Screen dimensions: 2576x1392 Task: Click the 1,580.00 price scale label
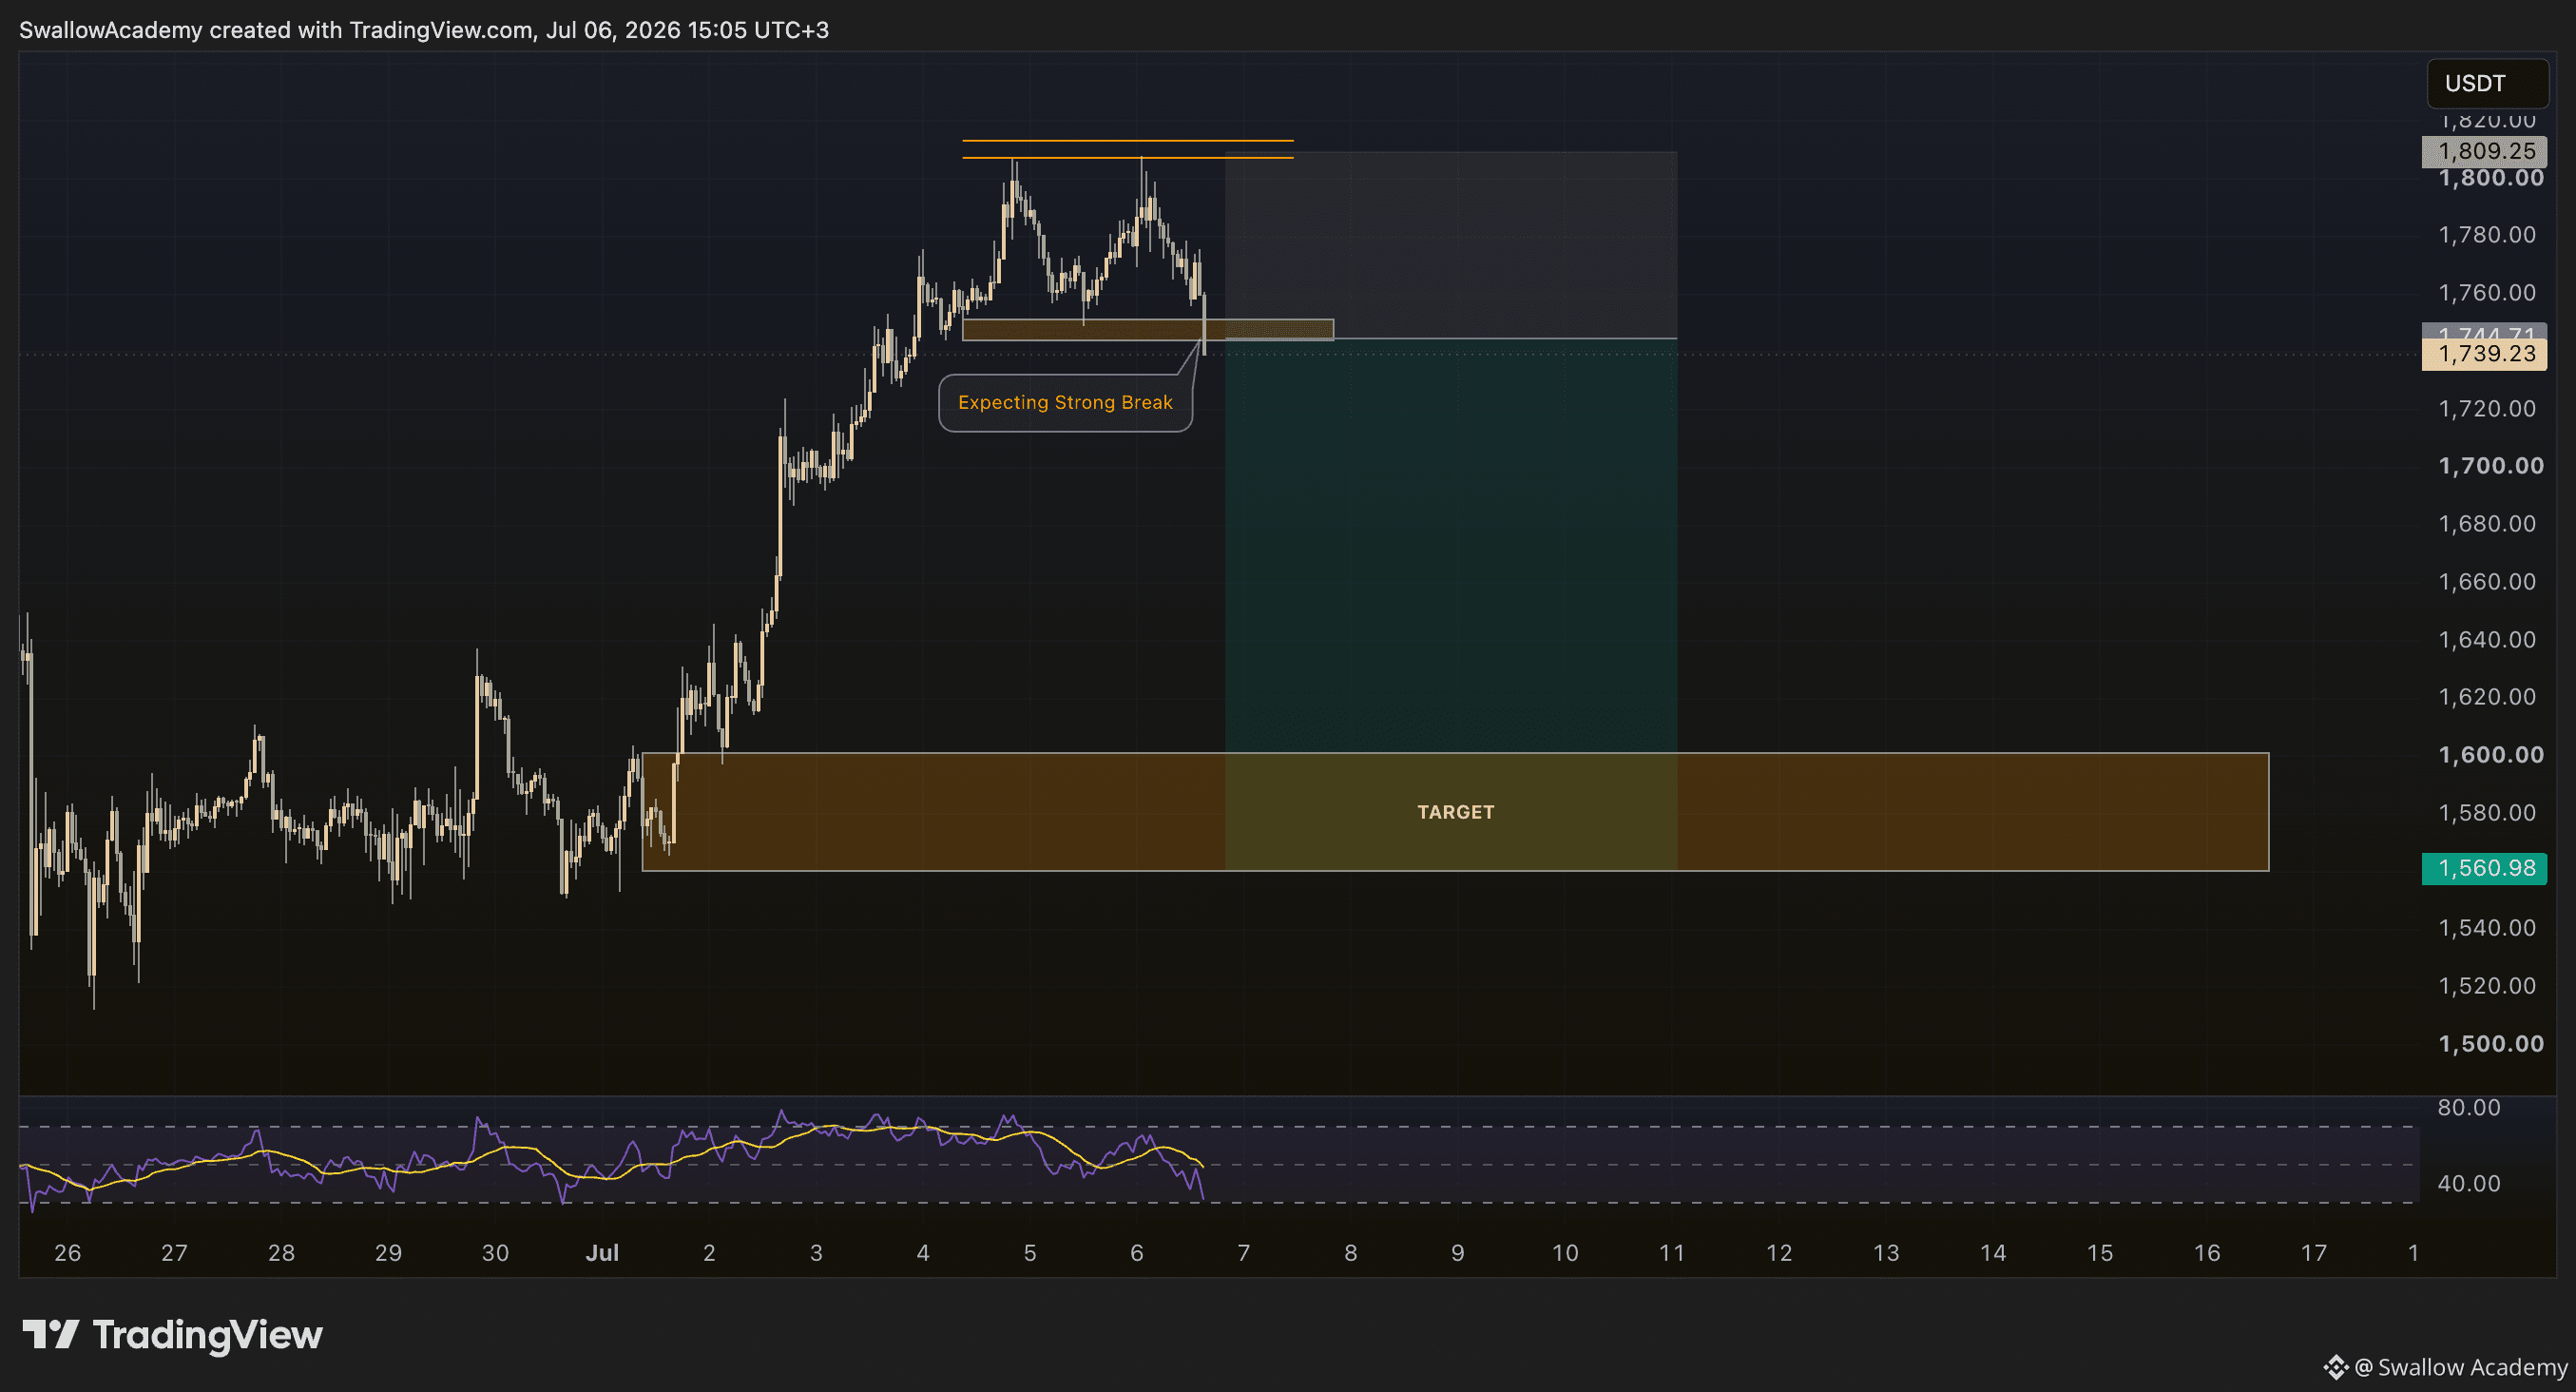[2487, 813]
